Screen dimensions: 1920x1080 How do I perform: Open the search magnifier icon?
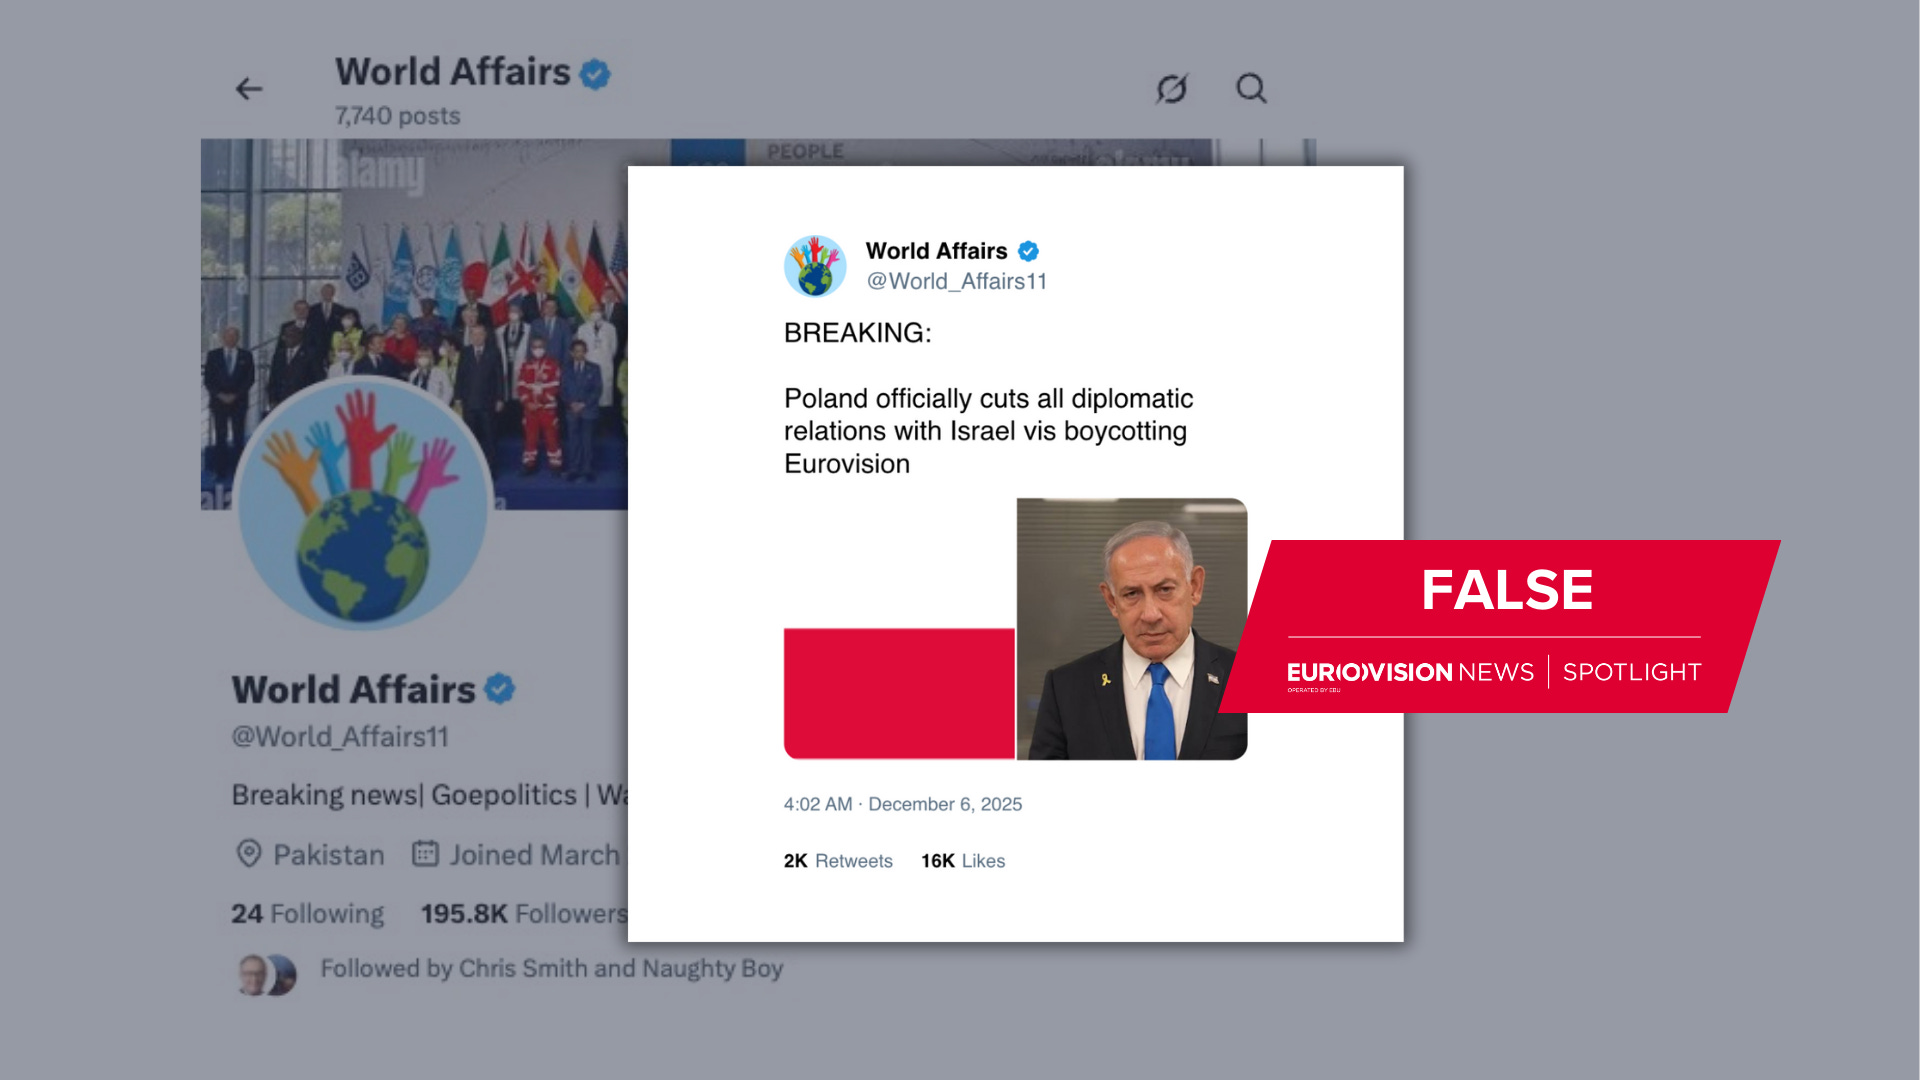tap(1251, 89)
